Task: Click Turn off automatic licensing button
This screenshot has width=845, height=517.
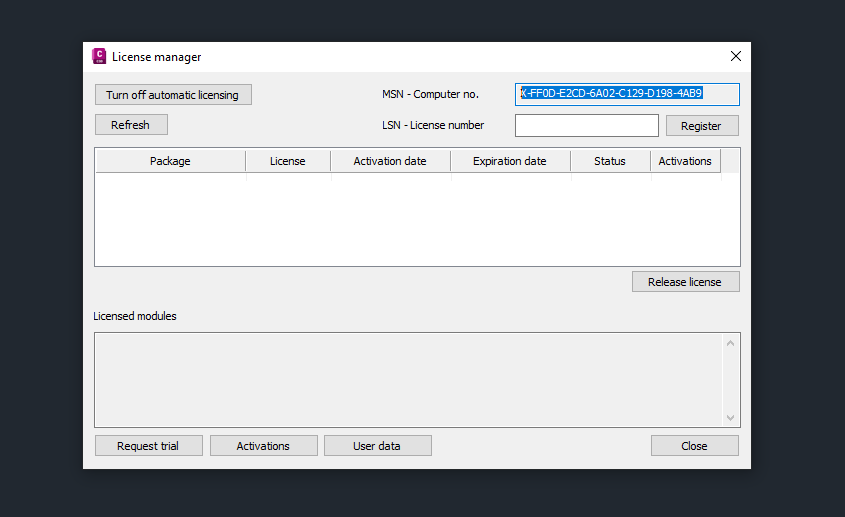Action: click(173, 95)
